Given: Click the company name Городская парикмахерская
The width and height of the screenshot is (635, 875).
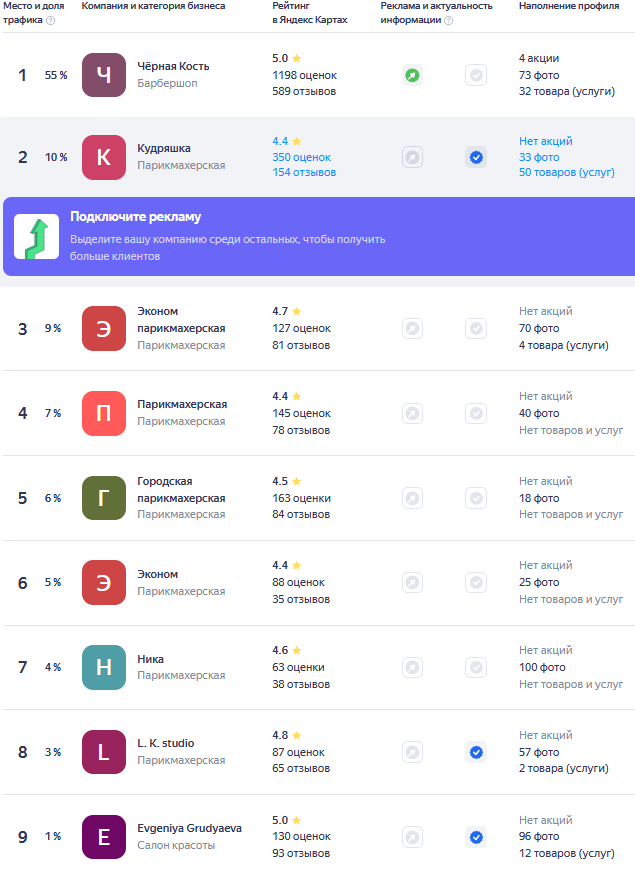Looking at the screenshot, I should [x=181, y=489].
